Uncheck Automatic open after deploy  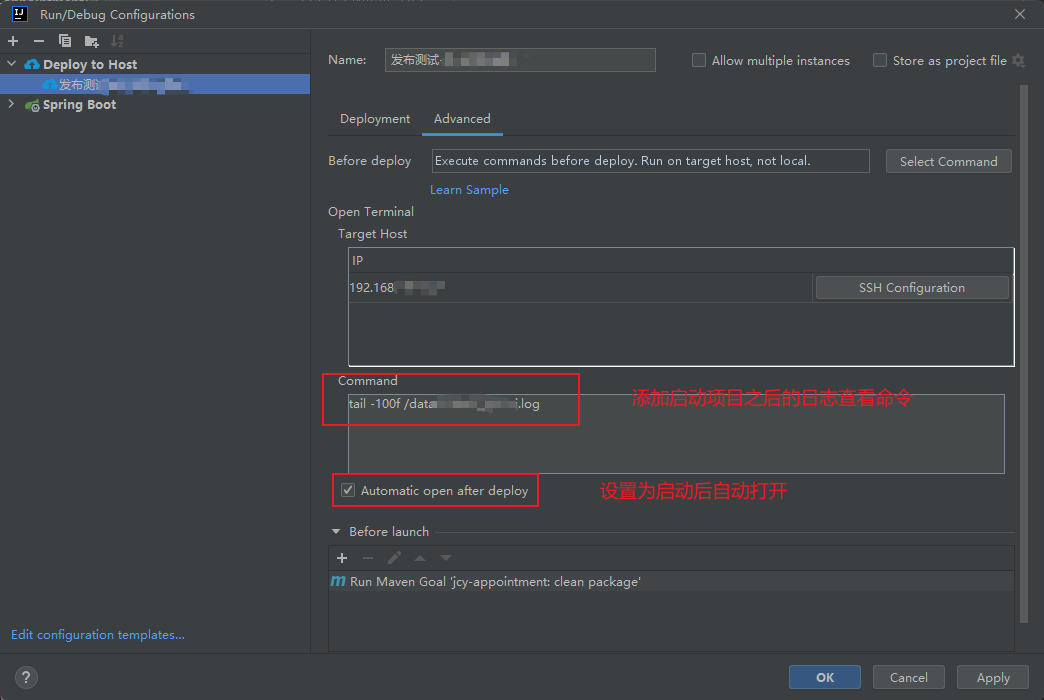click(x=348, y=490)
